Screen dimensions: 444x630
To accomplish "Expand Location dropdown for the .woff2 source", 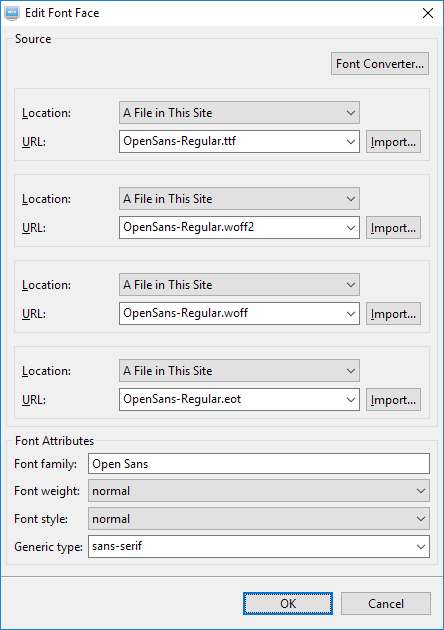I will [x=239, y=198].
